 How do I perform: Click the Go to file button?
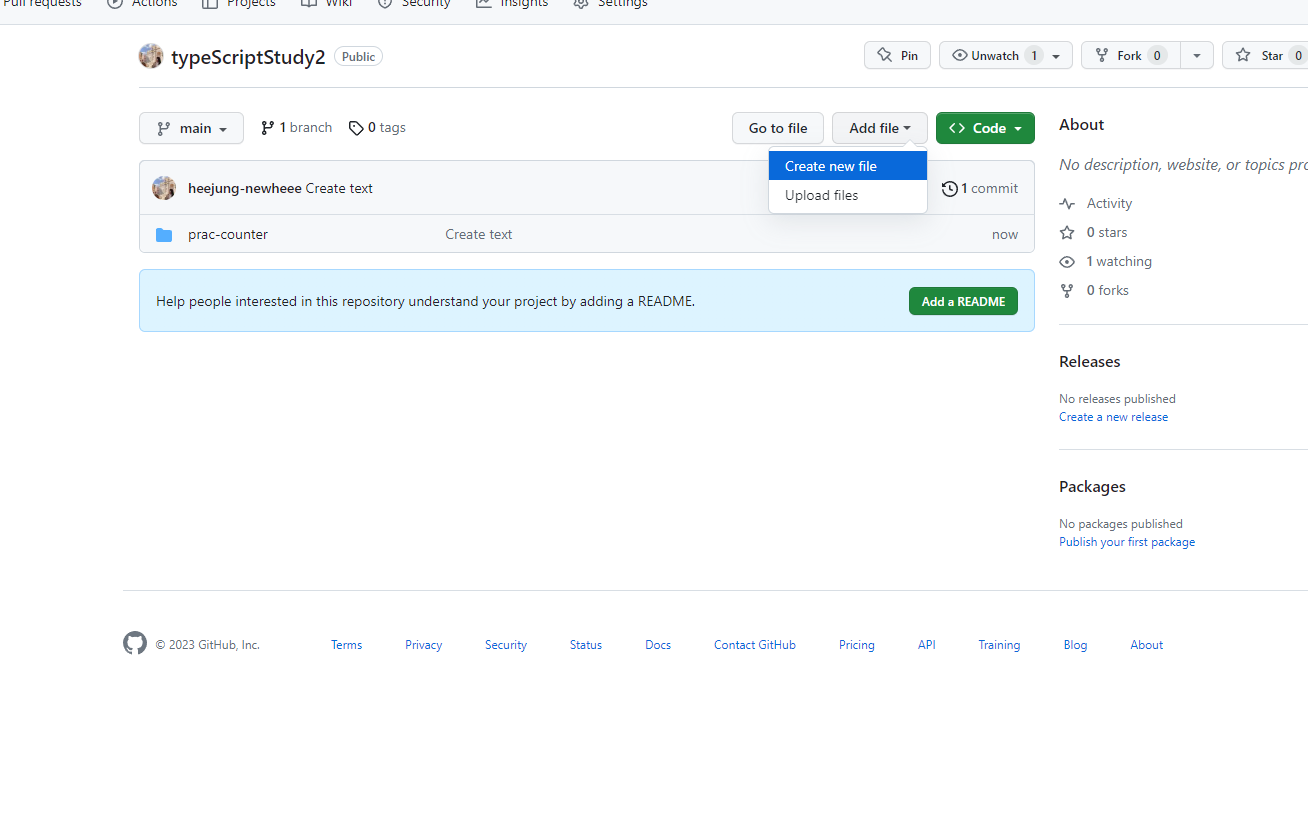click(x=778, y=128)
